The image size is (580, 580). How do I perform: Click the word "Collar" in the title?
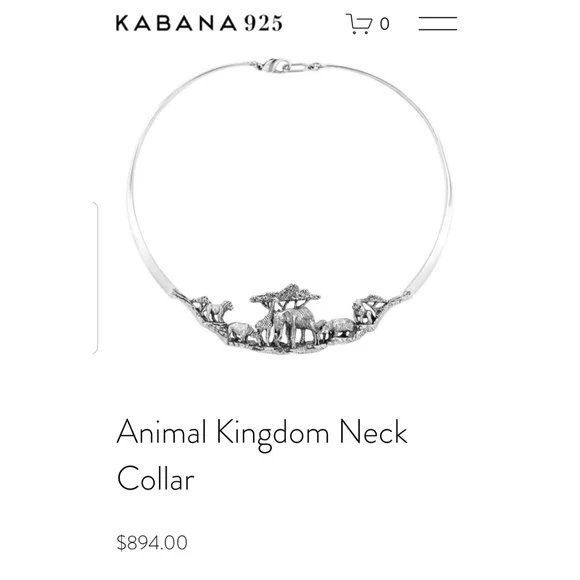tap(155, 478)
